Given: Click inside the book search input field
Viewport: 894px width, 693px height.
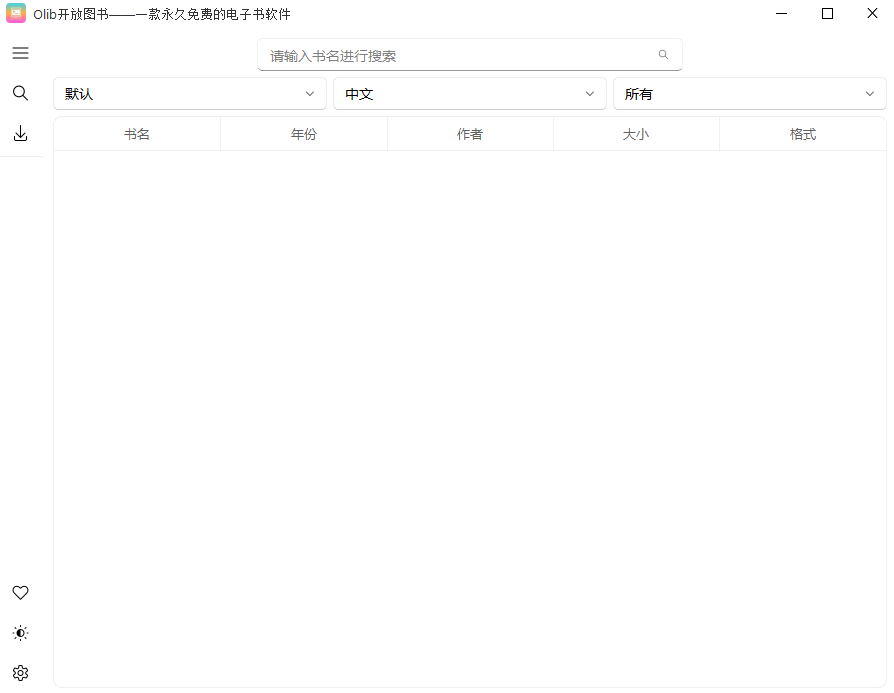Looking at the screenshot, I should point(450,54).
